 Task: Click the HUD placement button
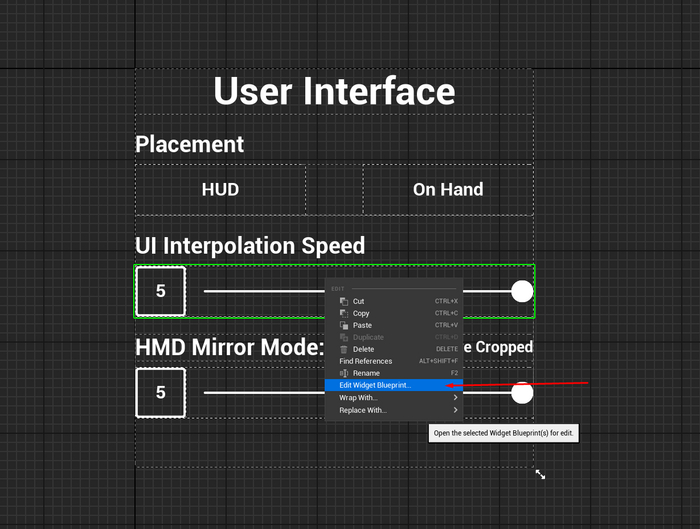point(221,190)
